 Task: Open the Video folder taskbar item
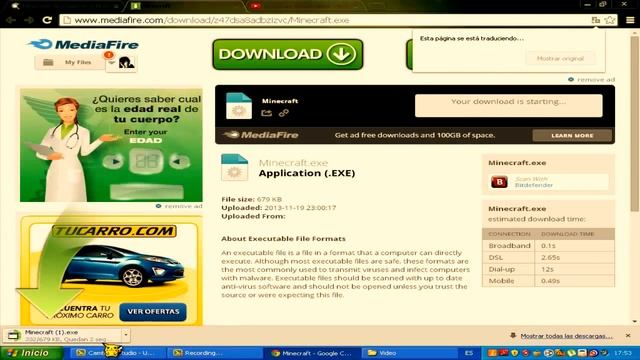click(409, 353)
